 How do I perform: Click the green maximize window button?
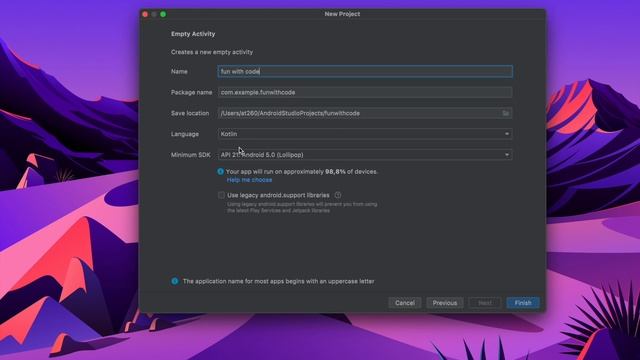(x=163, y=14)
